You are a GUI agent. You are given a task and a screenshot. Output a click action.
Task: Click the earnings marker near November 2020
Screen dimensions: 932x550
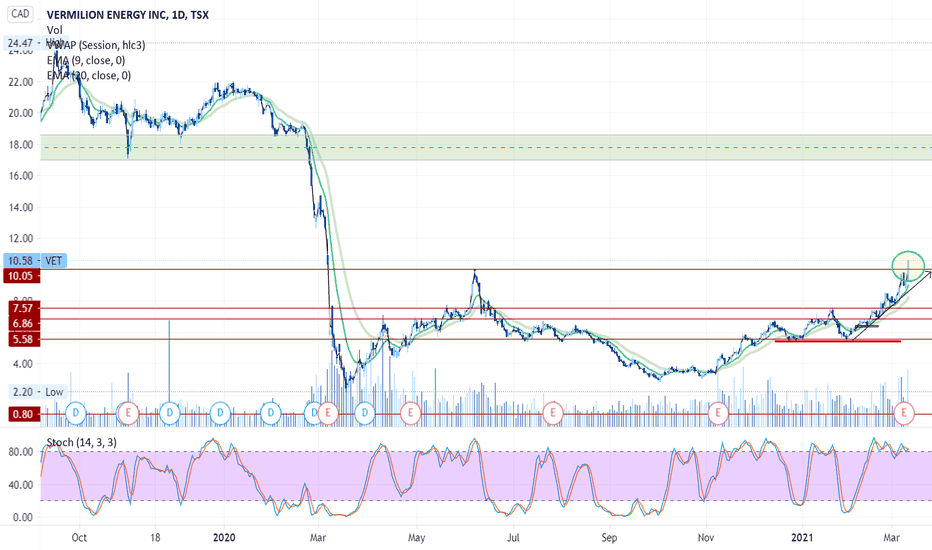tap(719, 413)
